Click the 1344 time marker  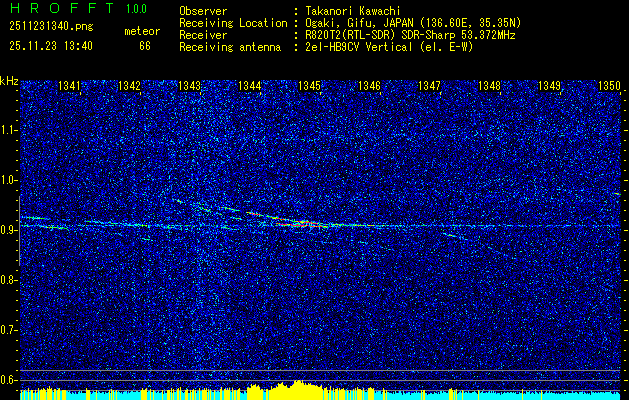click(250, 86)
